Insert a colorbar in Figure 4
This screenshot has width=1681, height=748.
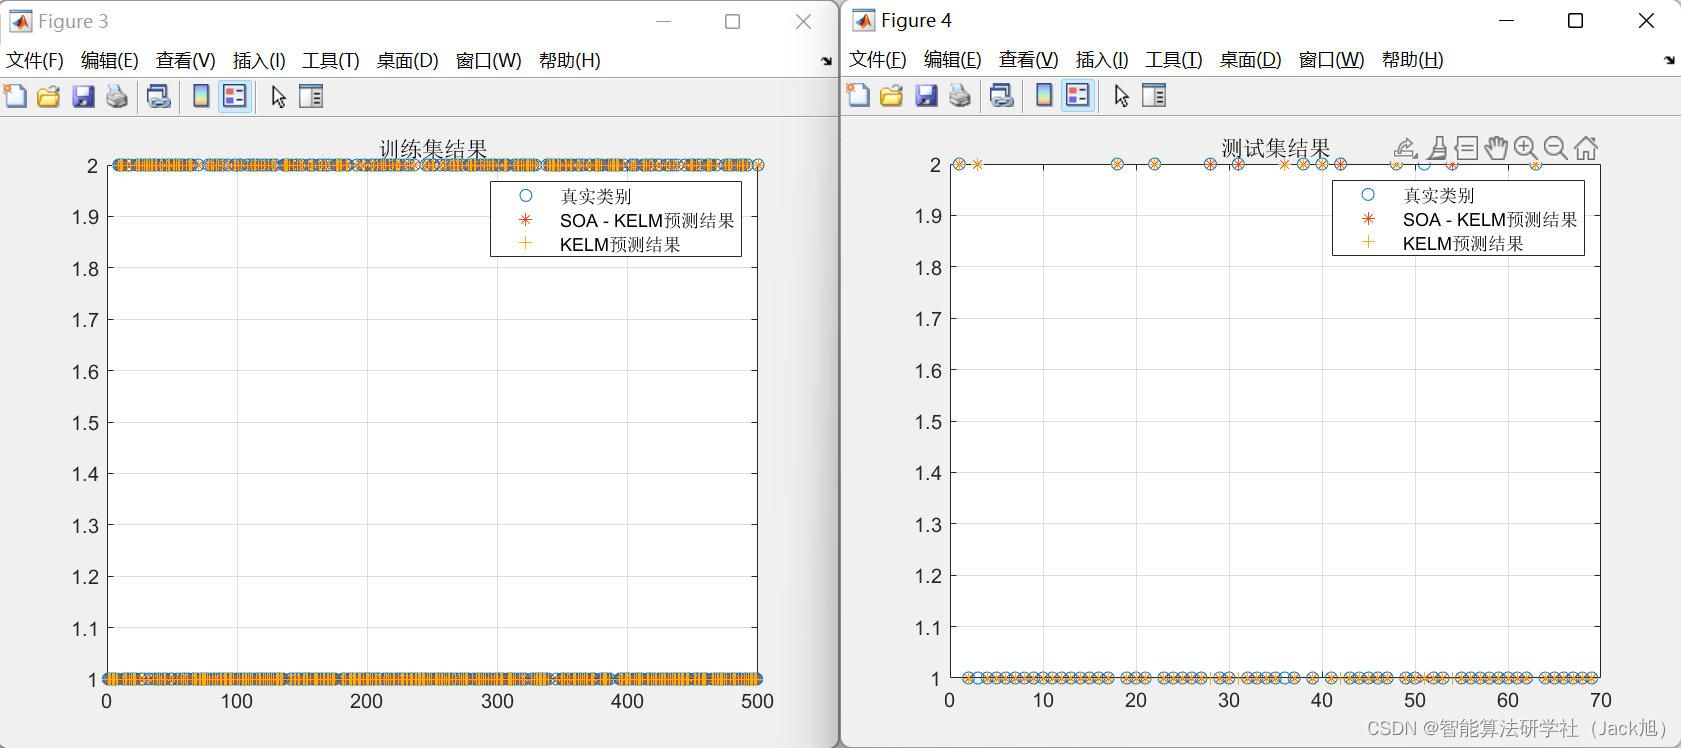pos(1044,95)
